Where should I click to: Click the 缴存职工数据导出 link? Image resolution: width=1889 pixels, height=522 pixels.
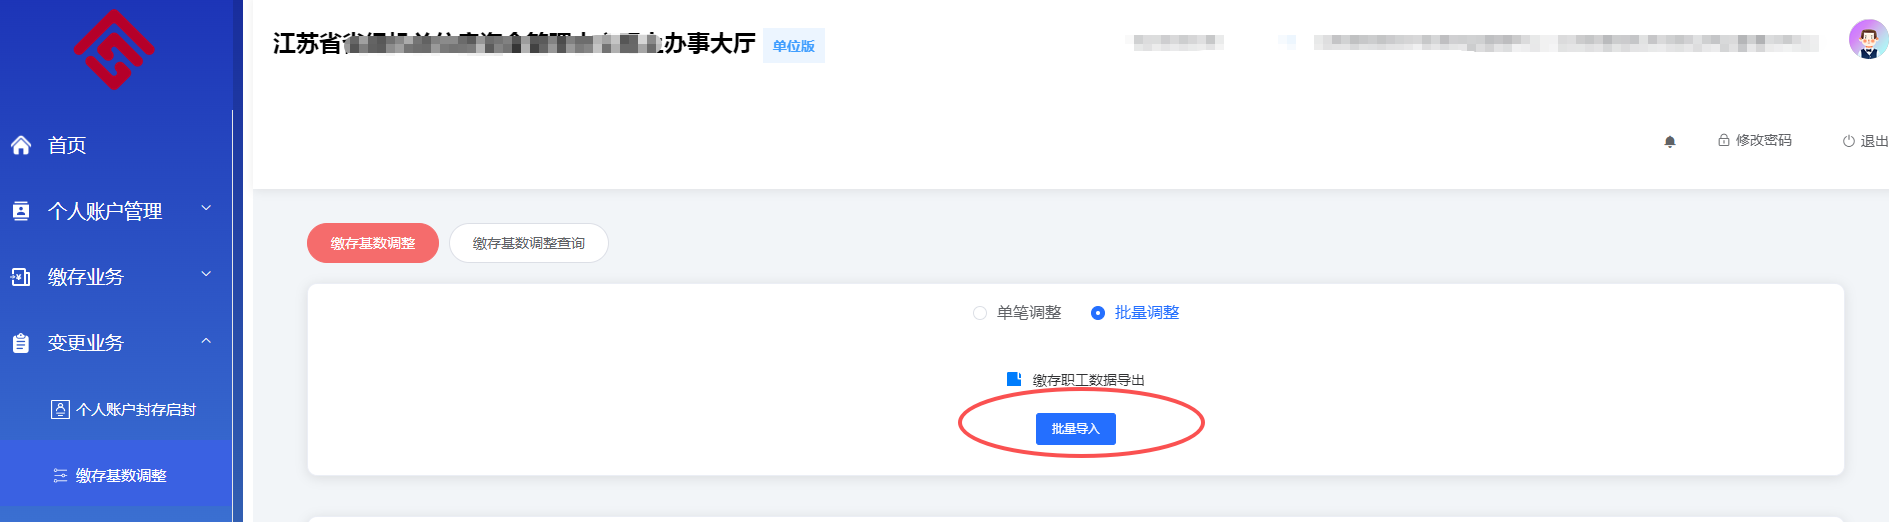point(1088,380)
